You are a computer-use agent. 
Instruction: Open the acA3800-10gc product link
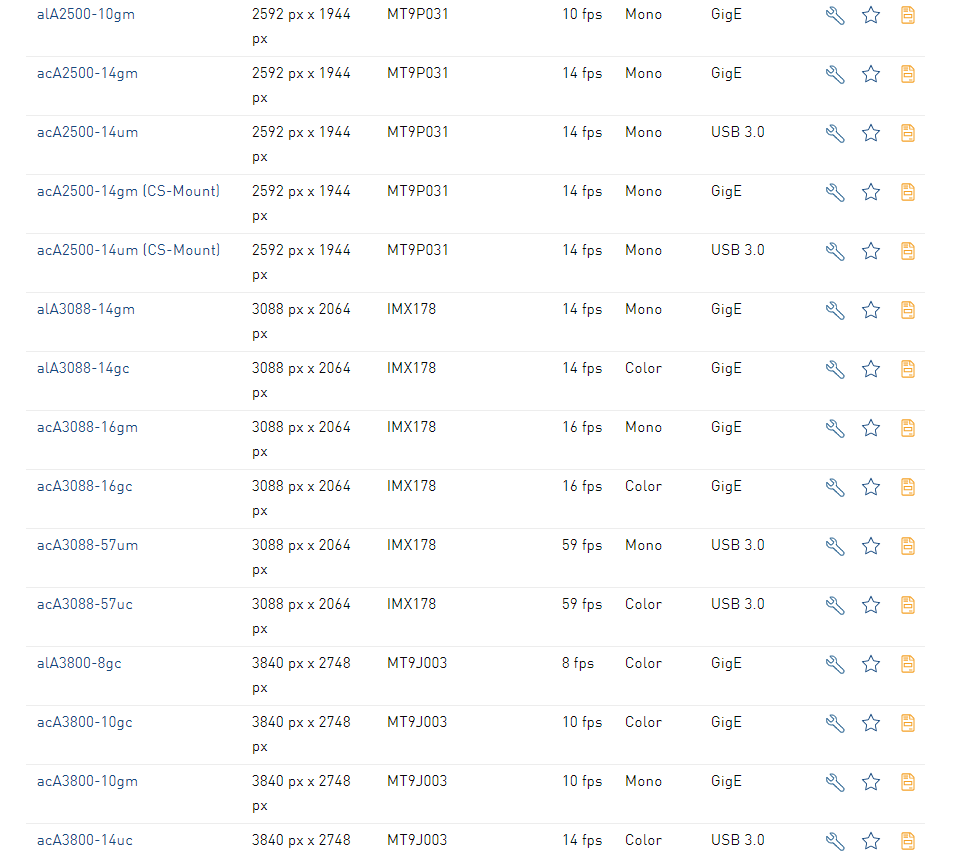[x=85, y=722]
